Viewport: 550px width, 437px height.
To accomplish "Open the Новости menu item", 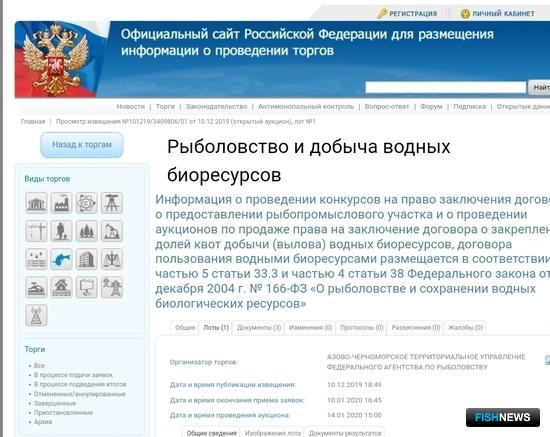I will click(130, 106).
